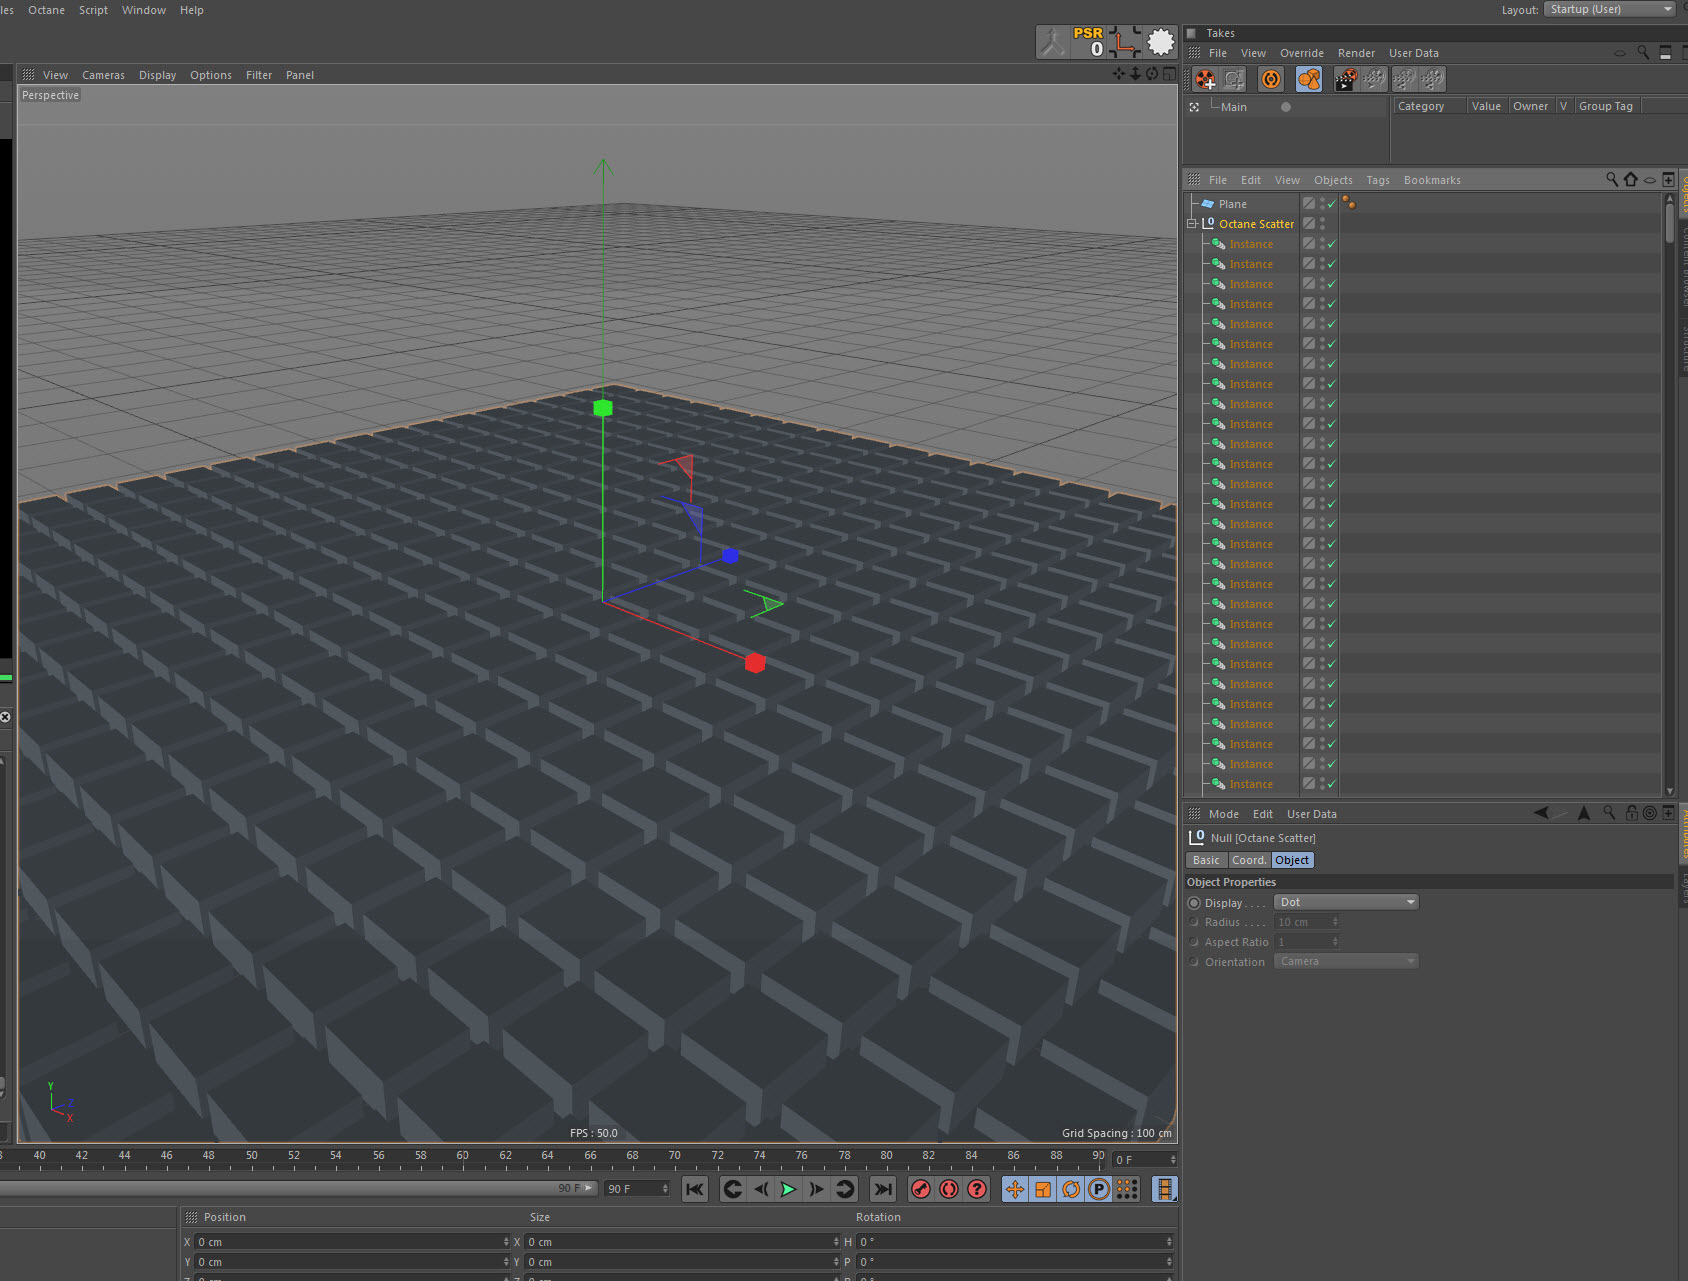Click the viewport zoom camera icon
Image resolution: width=1688 pixels, height=1281 pixels.
(x=1135, y=74)
